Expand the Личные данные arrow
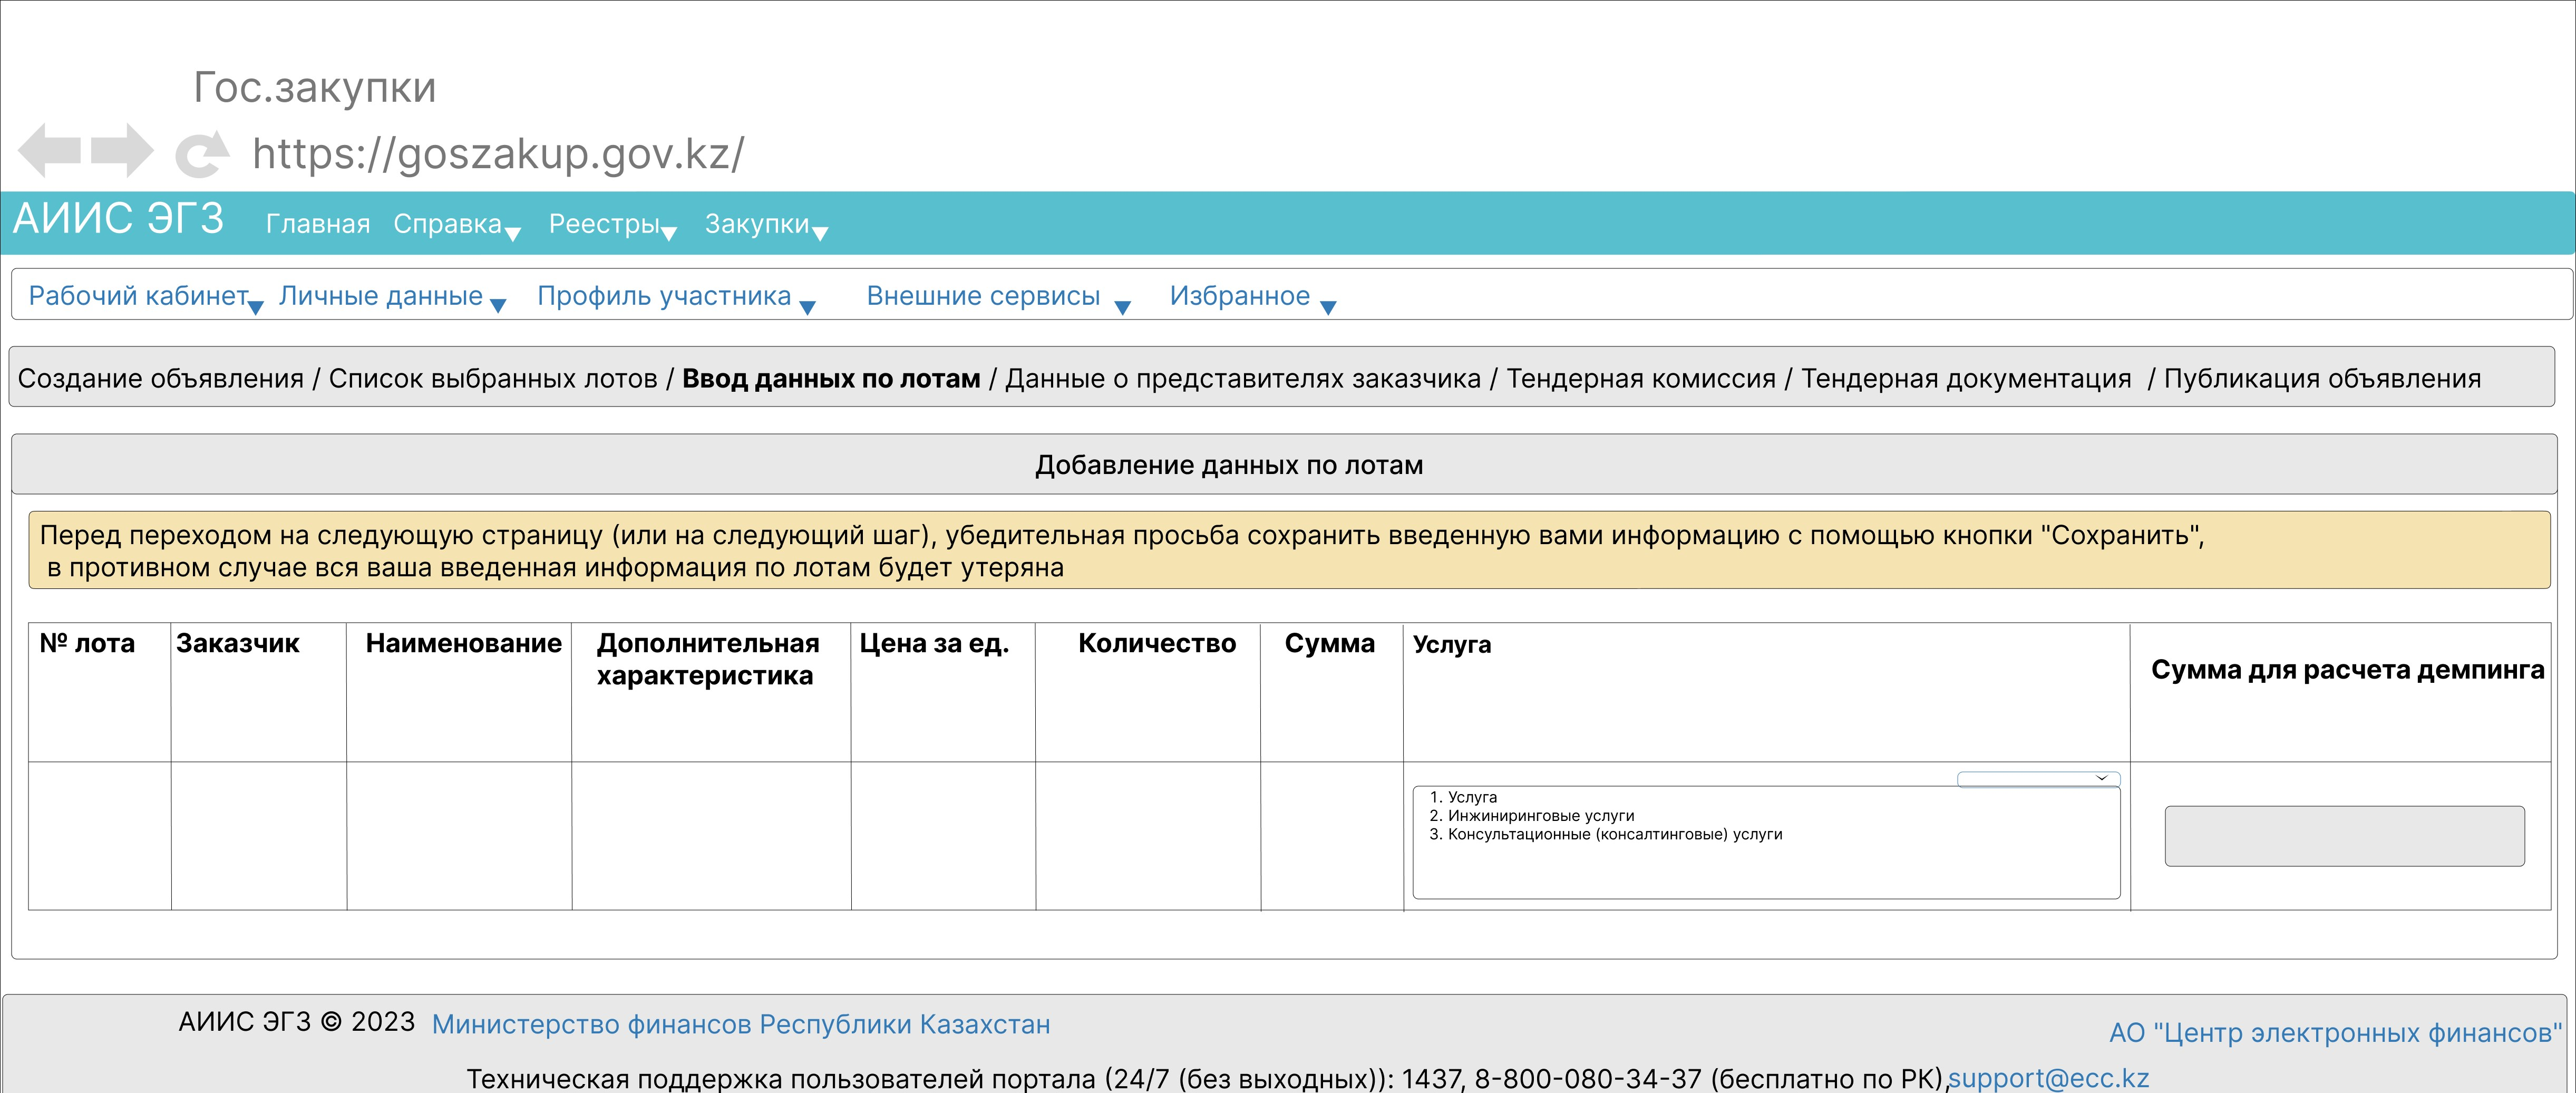The image size is (2576, 1093). coord(498,306)
